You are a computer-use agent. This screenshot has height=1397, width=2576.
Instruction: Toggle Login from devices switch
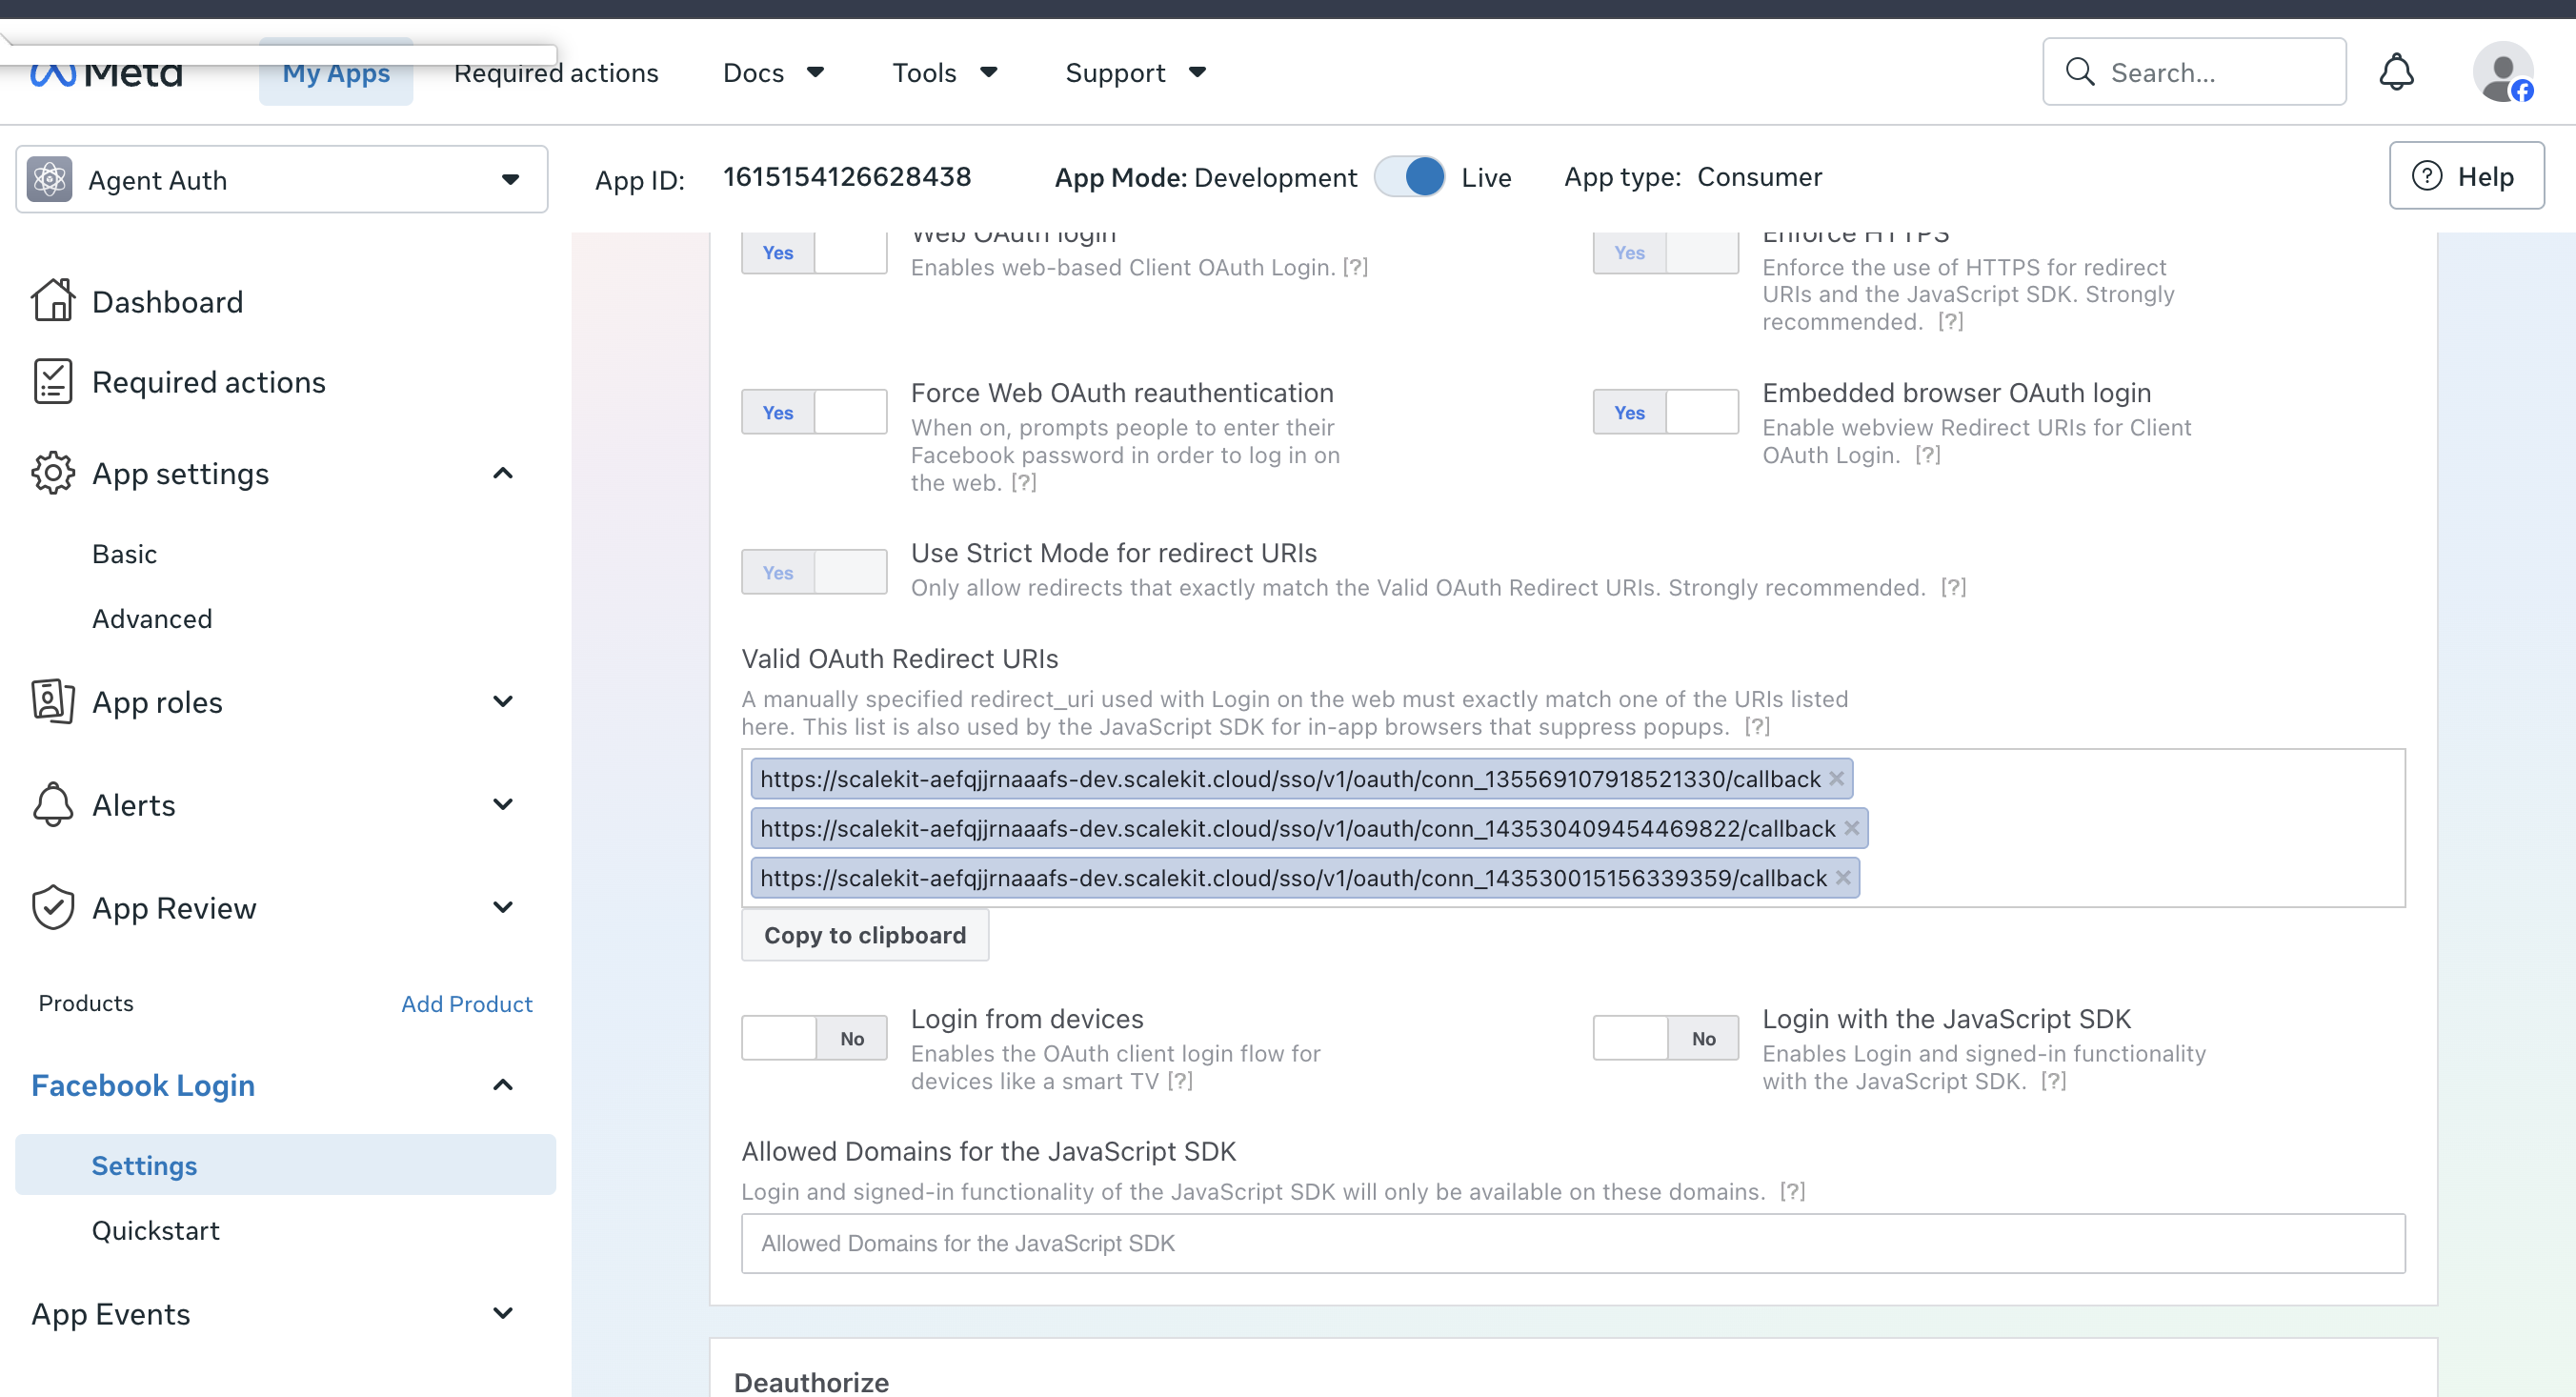click(x=814, y=1037)
